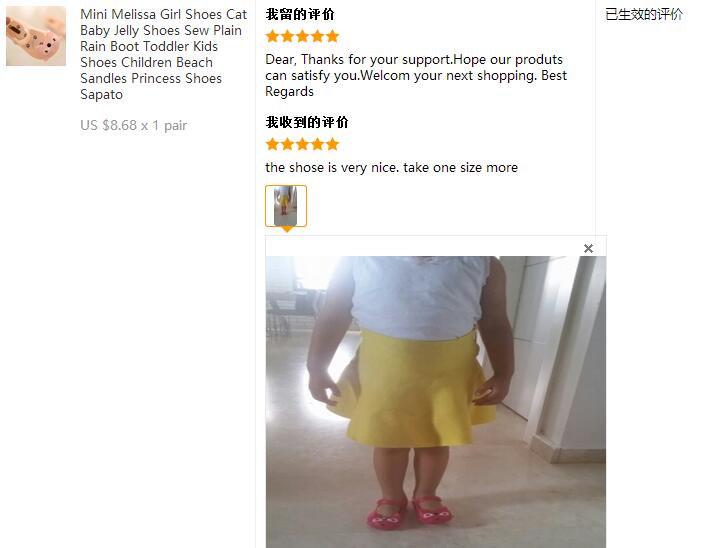Open the pink cat shoes product thumbnail
Image resolution: width=722 pixels, height=548 pixels.
(x=36, y=36)
